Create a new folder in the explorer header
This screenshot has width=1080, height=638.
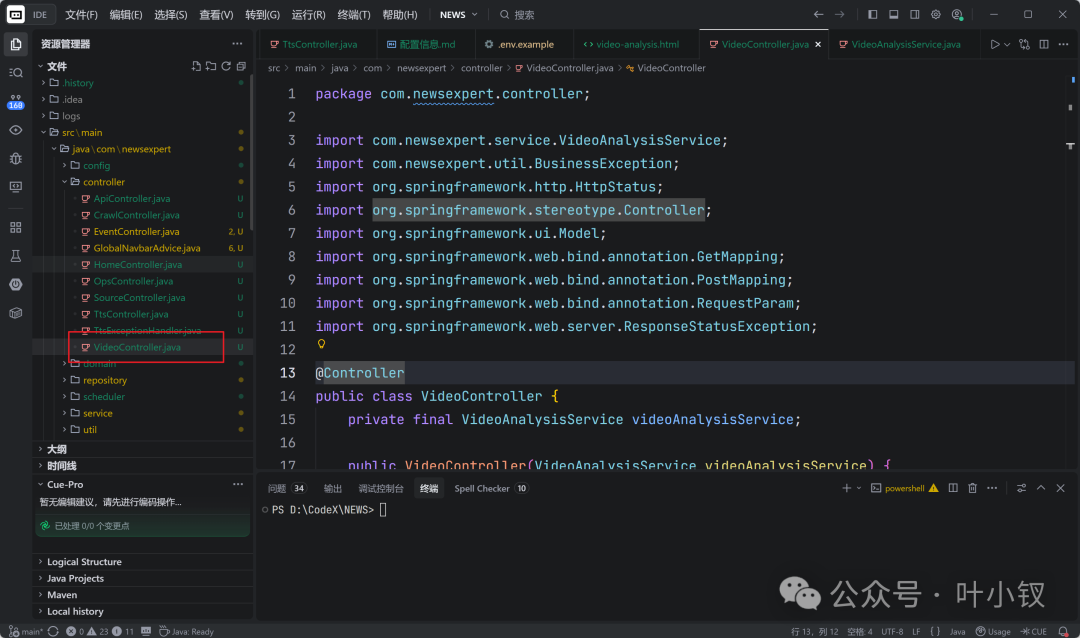211,66
